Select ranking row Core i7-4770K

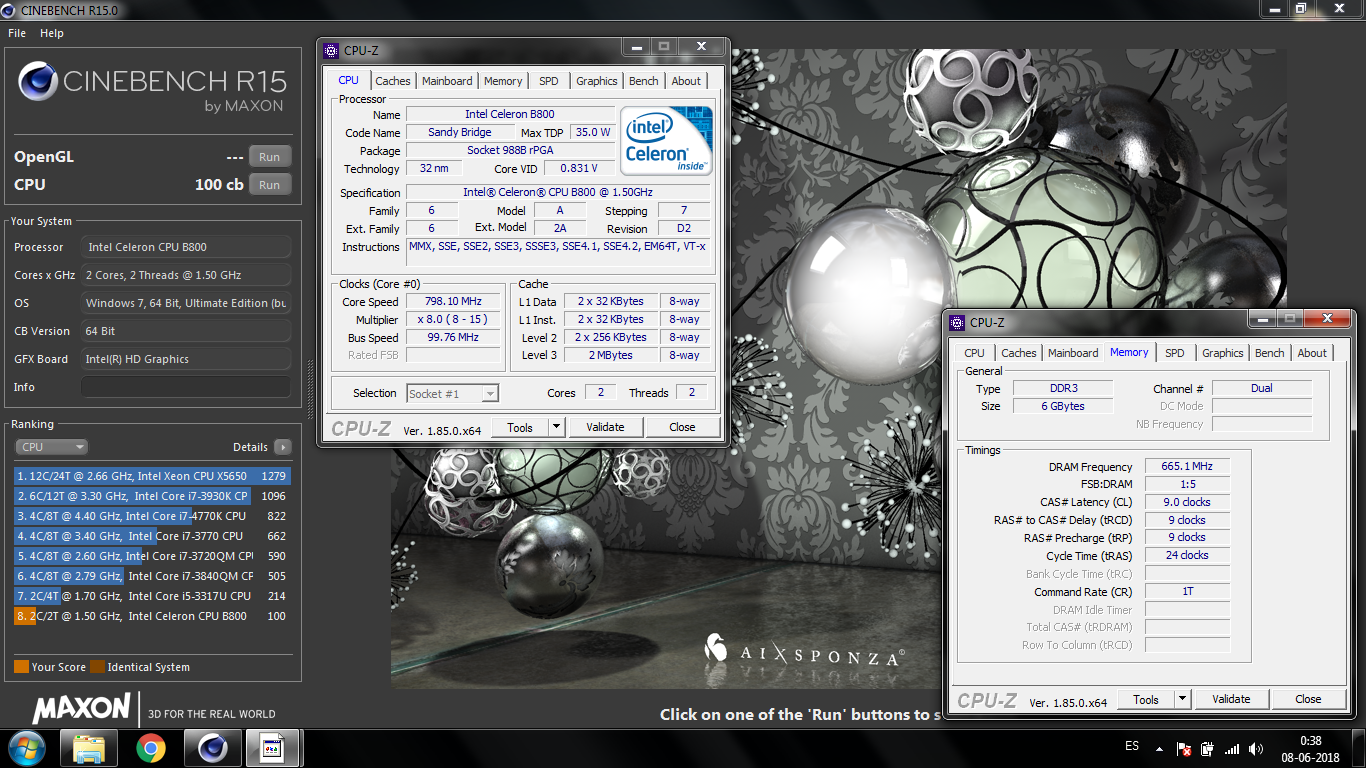(152, 516)
